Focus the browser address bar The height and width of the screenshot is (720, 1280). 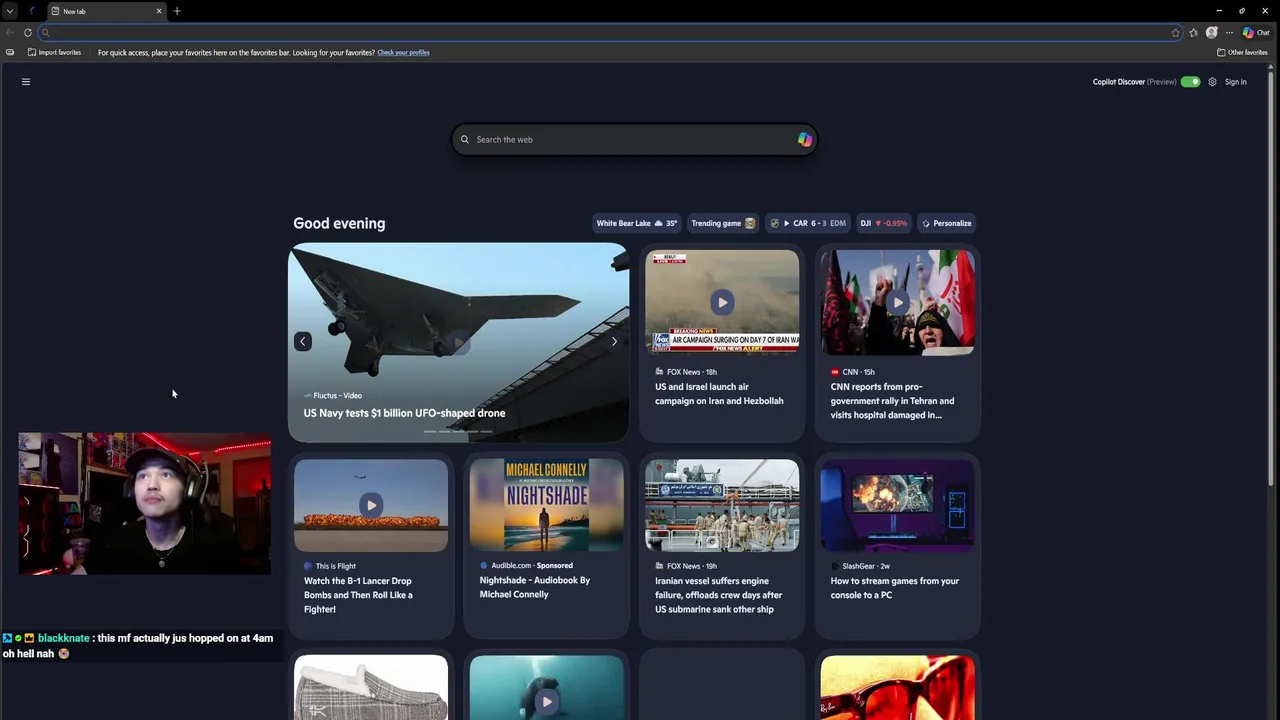click(x=610, y=32)
